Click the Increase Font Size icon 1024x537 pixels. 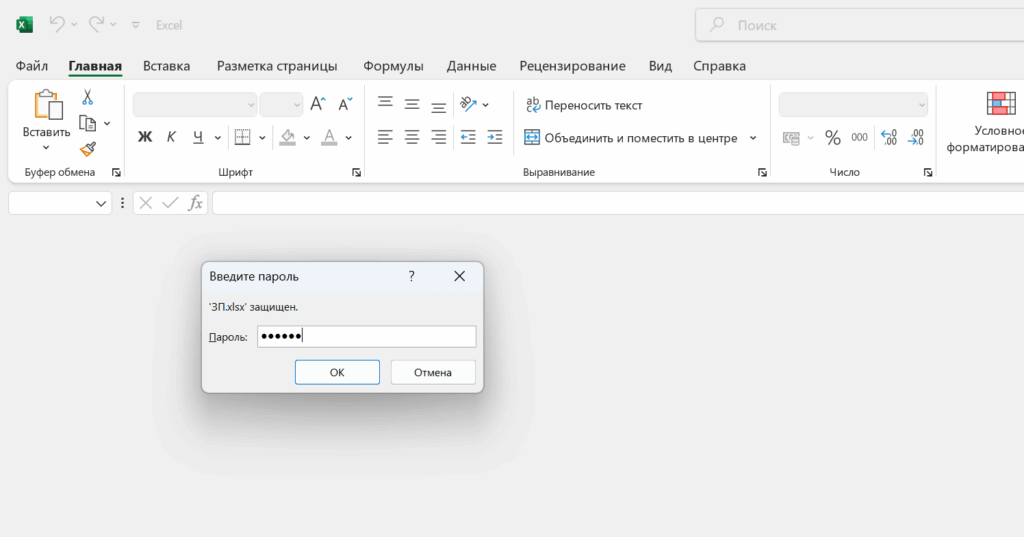[318, 104]
